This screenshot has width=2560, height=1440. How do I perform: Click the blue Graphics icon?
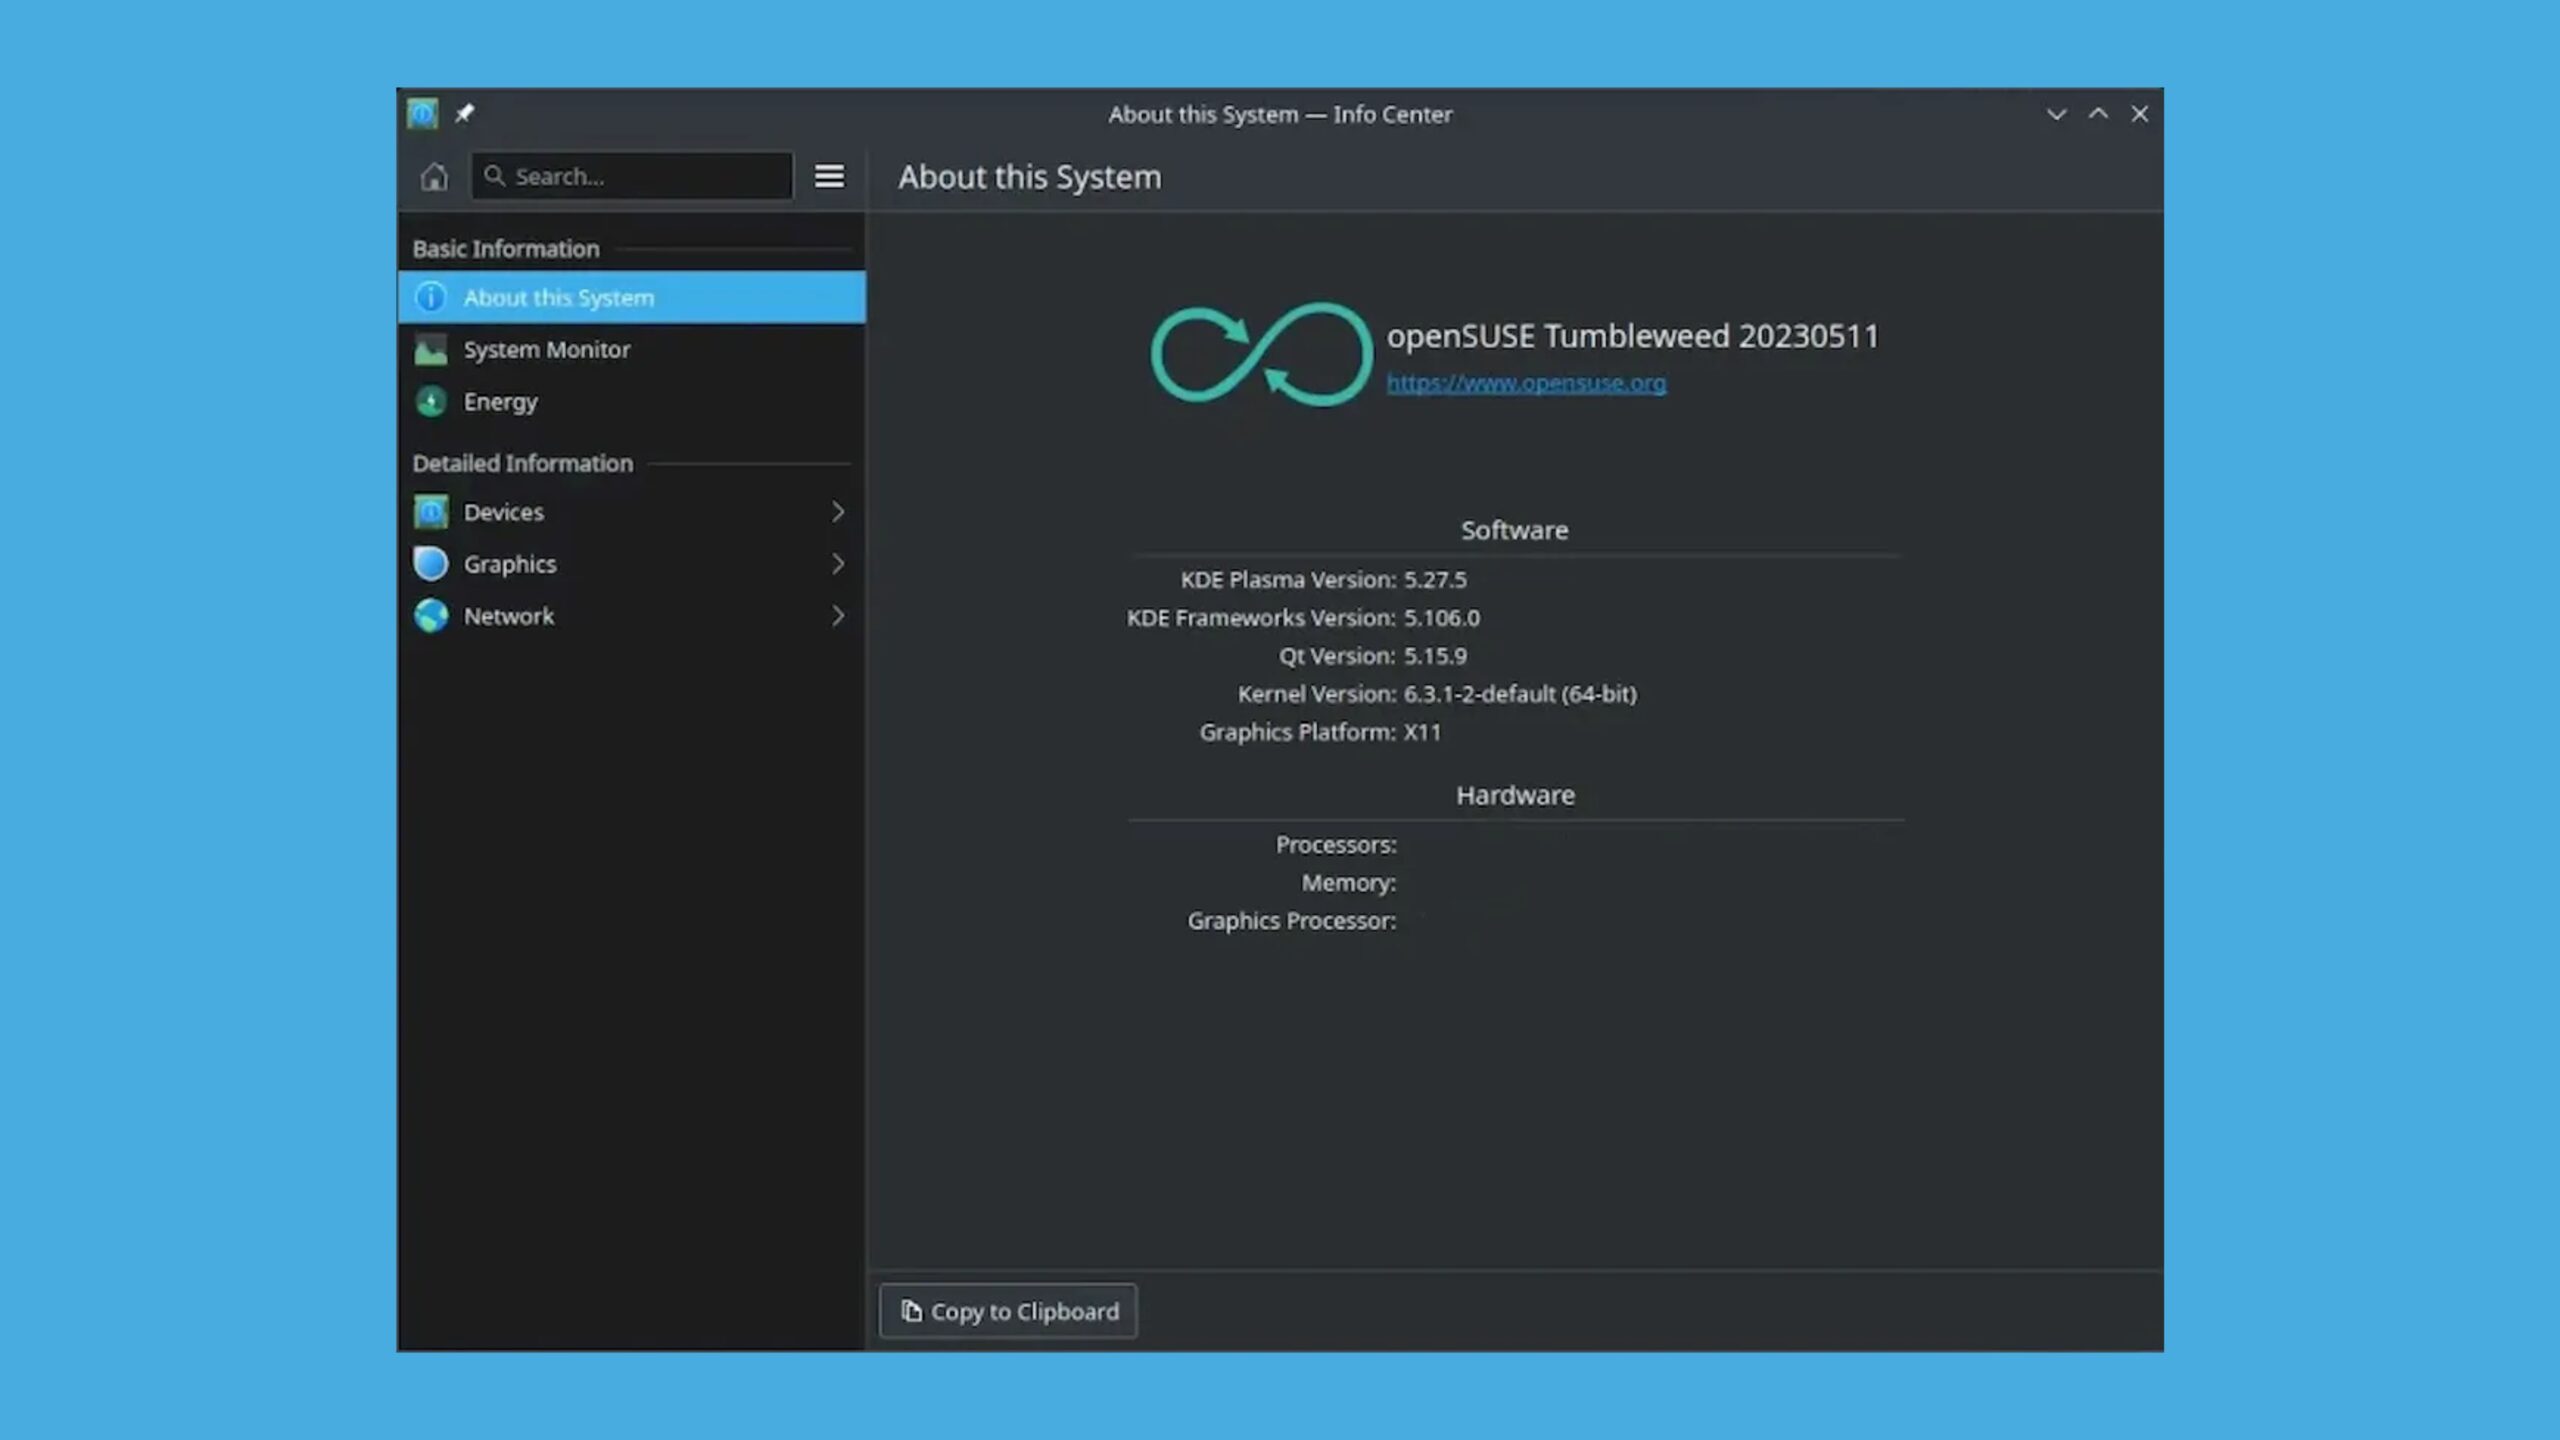tap(431, 564)
